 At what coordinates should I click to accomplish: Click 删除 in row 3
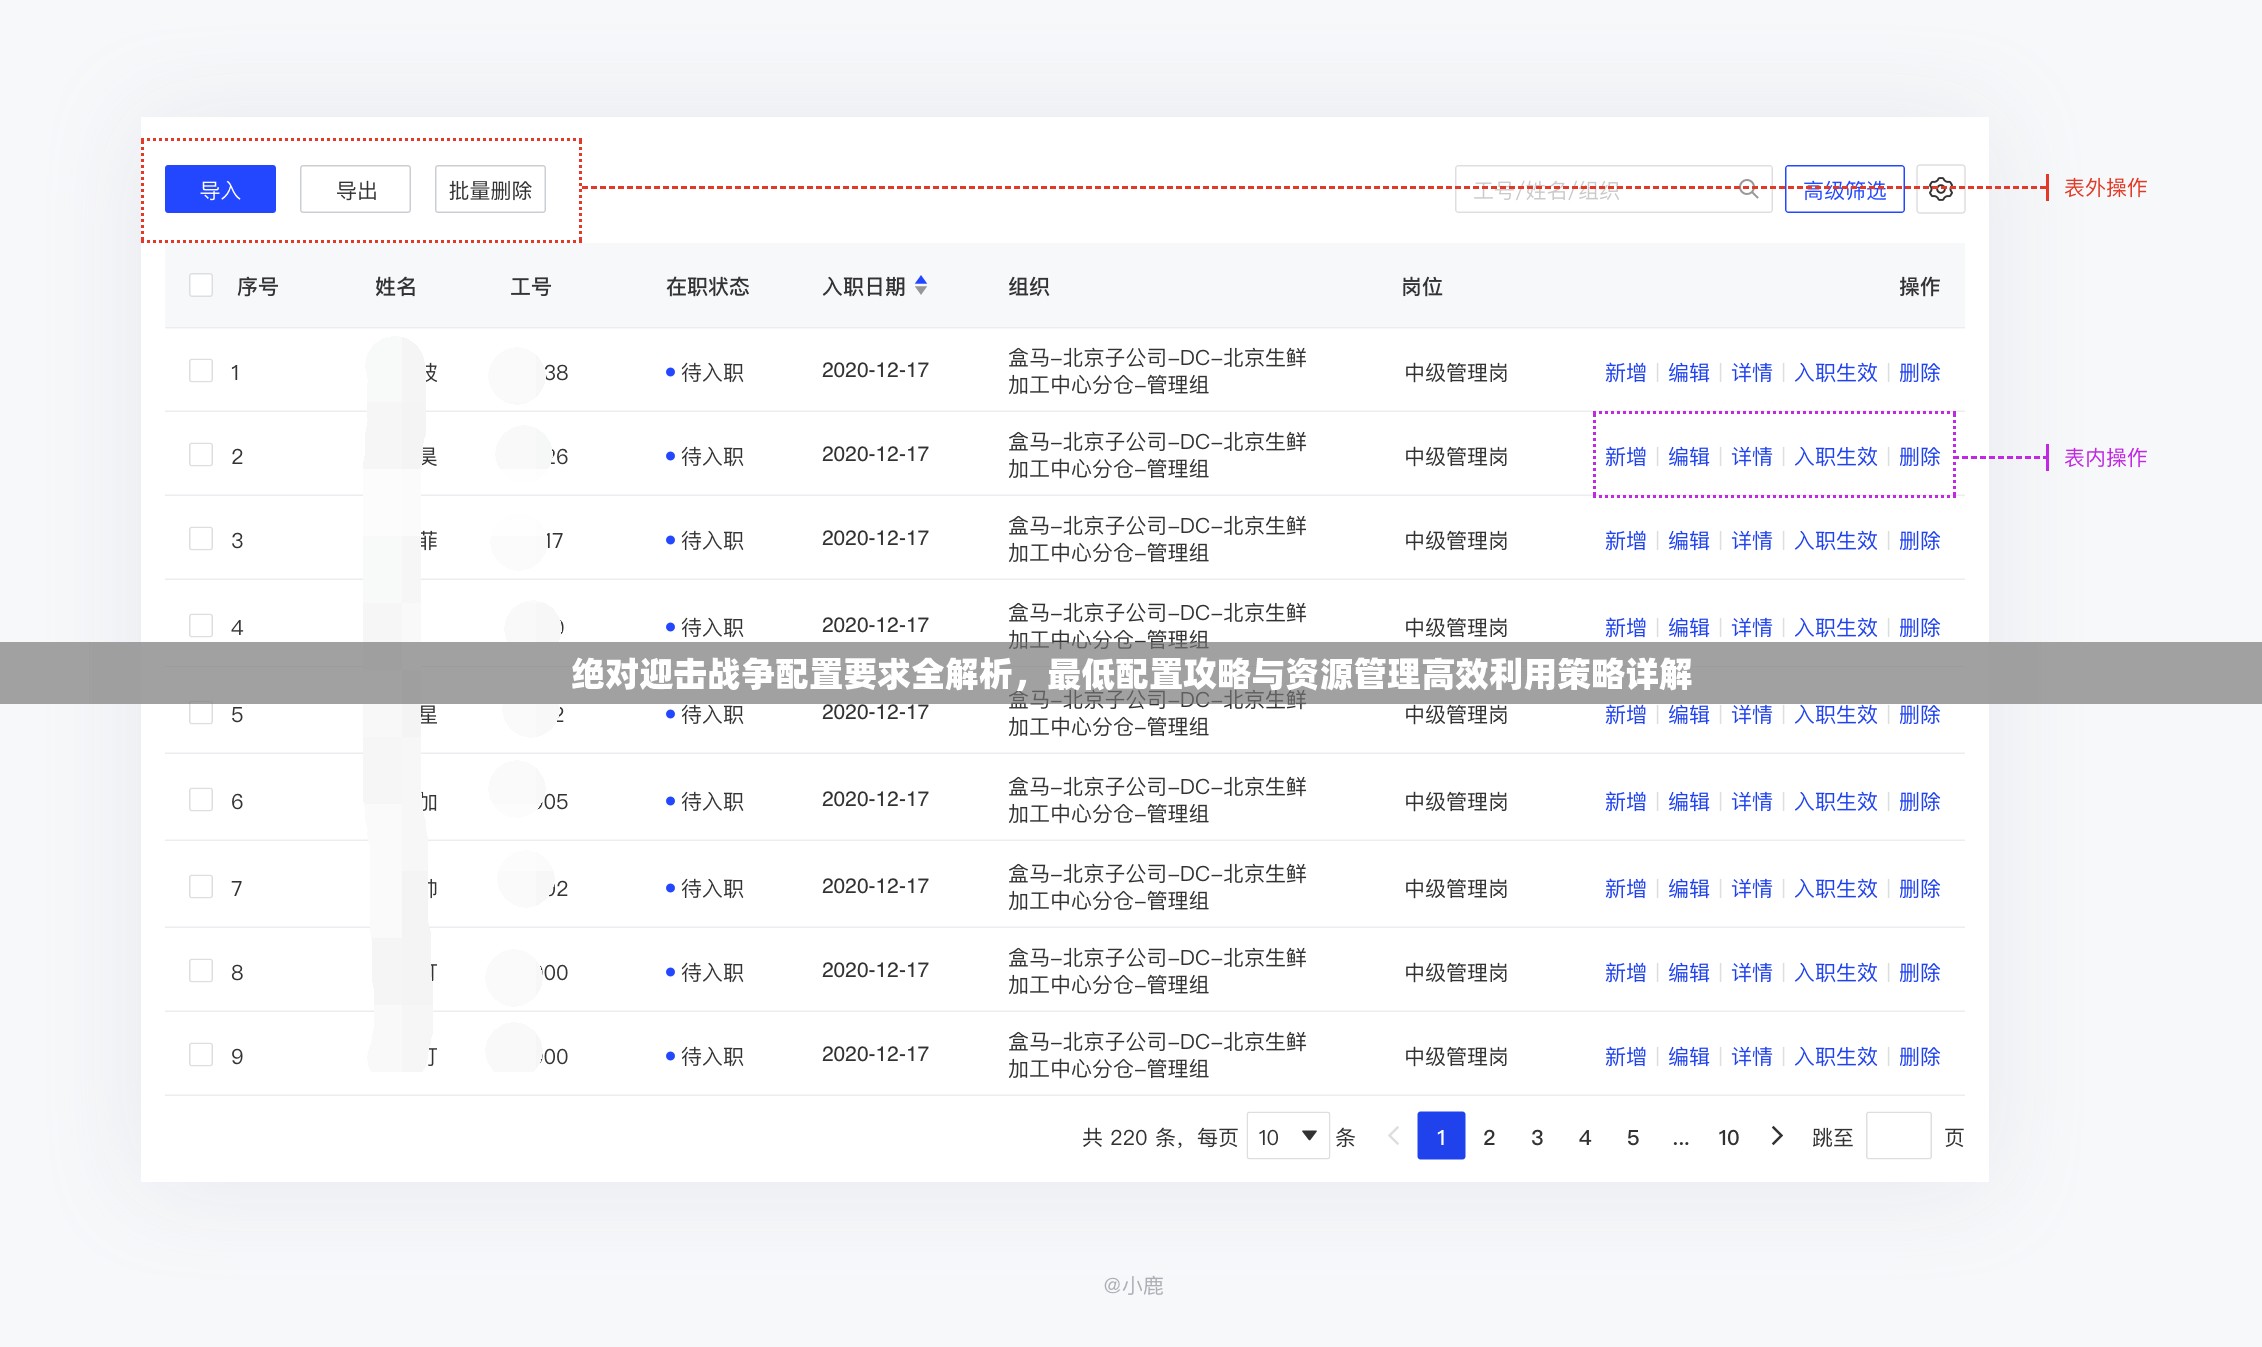coord(1919,540)
